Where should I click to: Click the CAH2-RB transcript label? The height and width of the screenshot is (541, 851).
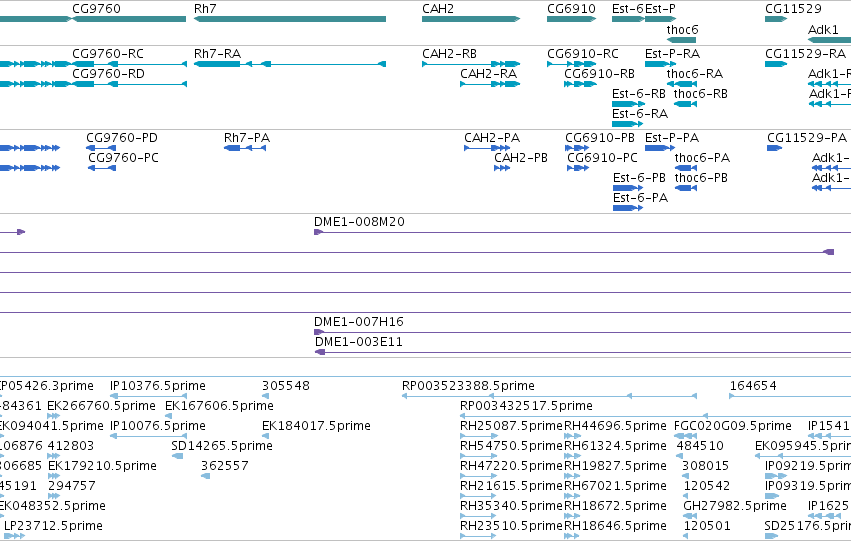[449, 54]
